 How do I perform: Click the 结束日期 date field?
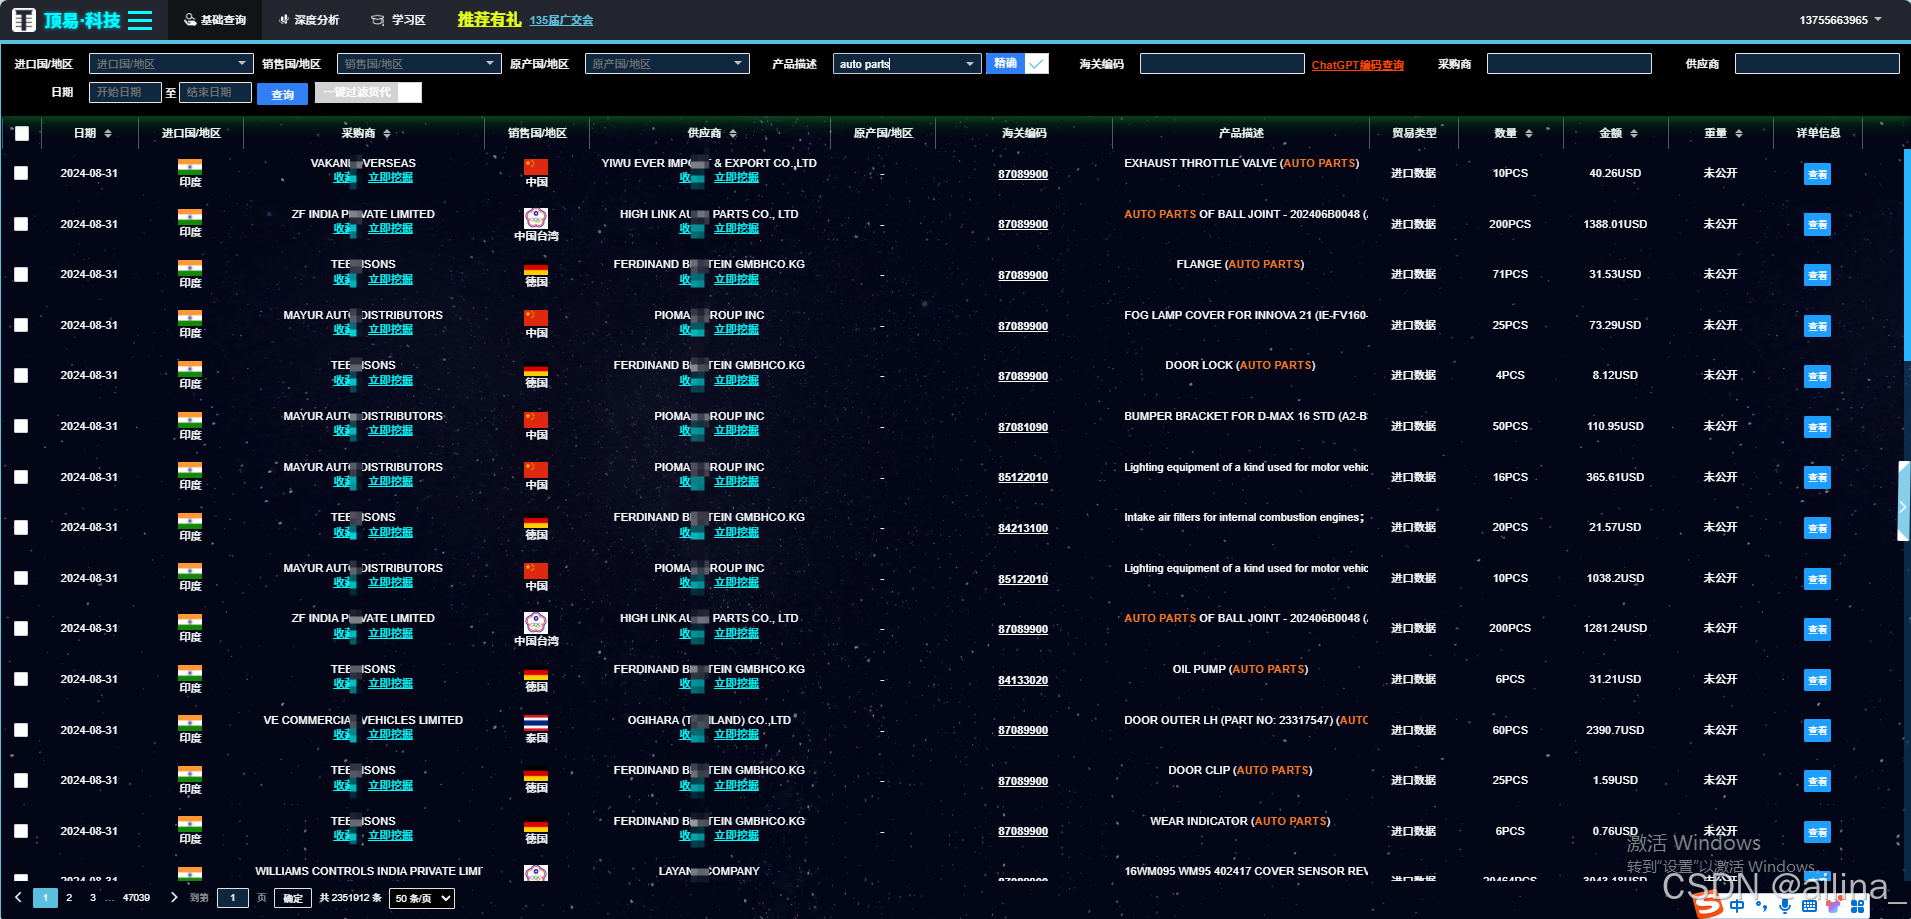[215, 92]
